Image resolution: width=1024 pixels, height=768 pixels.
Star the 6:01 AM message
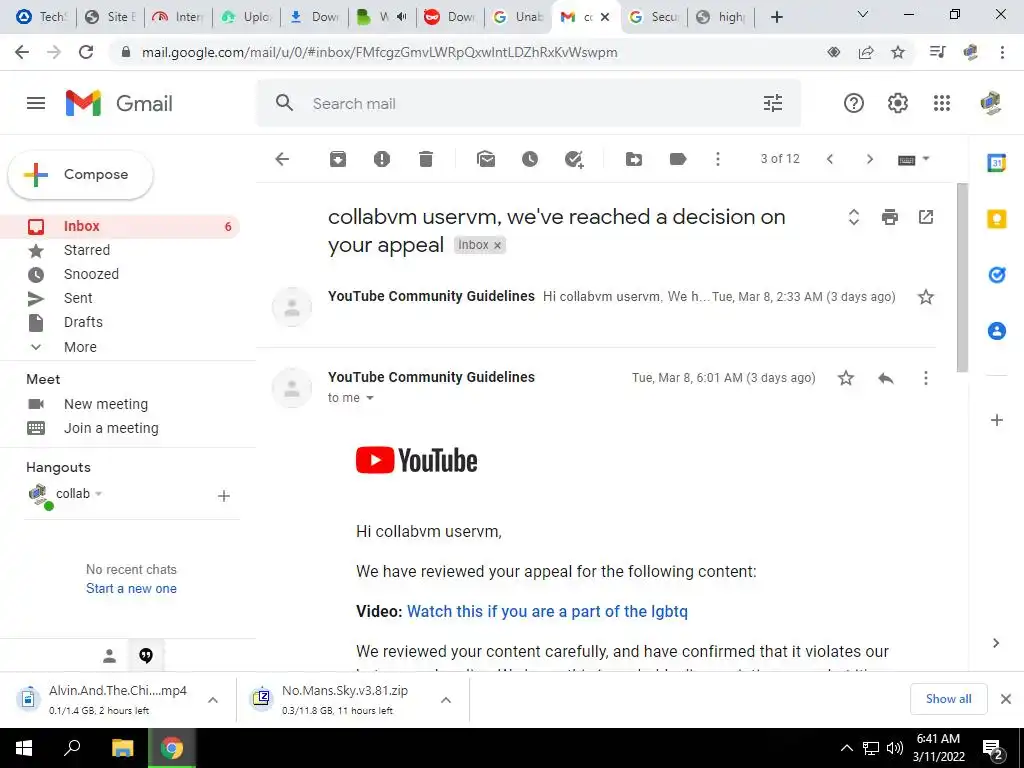point(846,378)
